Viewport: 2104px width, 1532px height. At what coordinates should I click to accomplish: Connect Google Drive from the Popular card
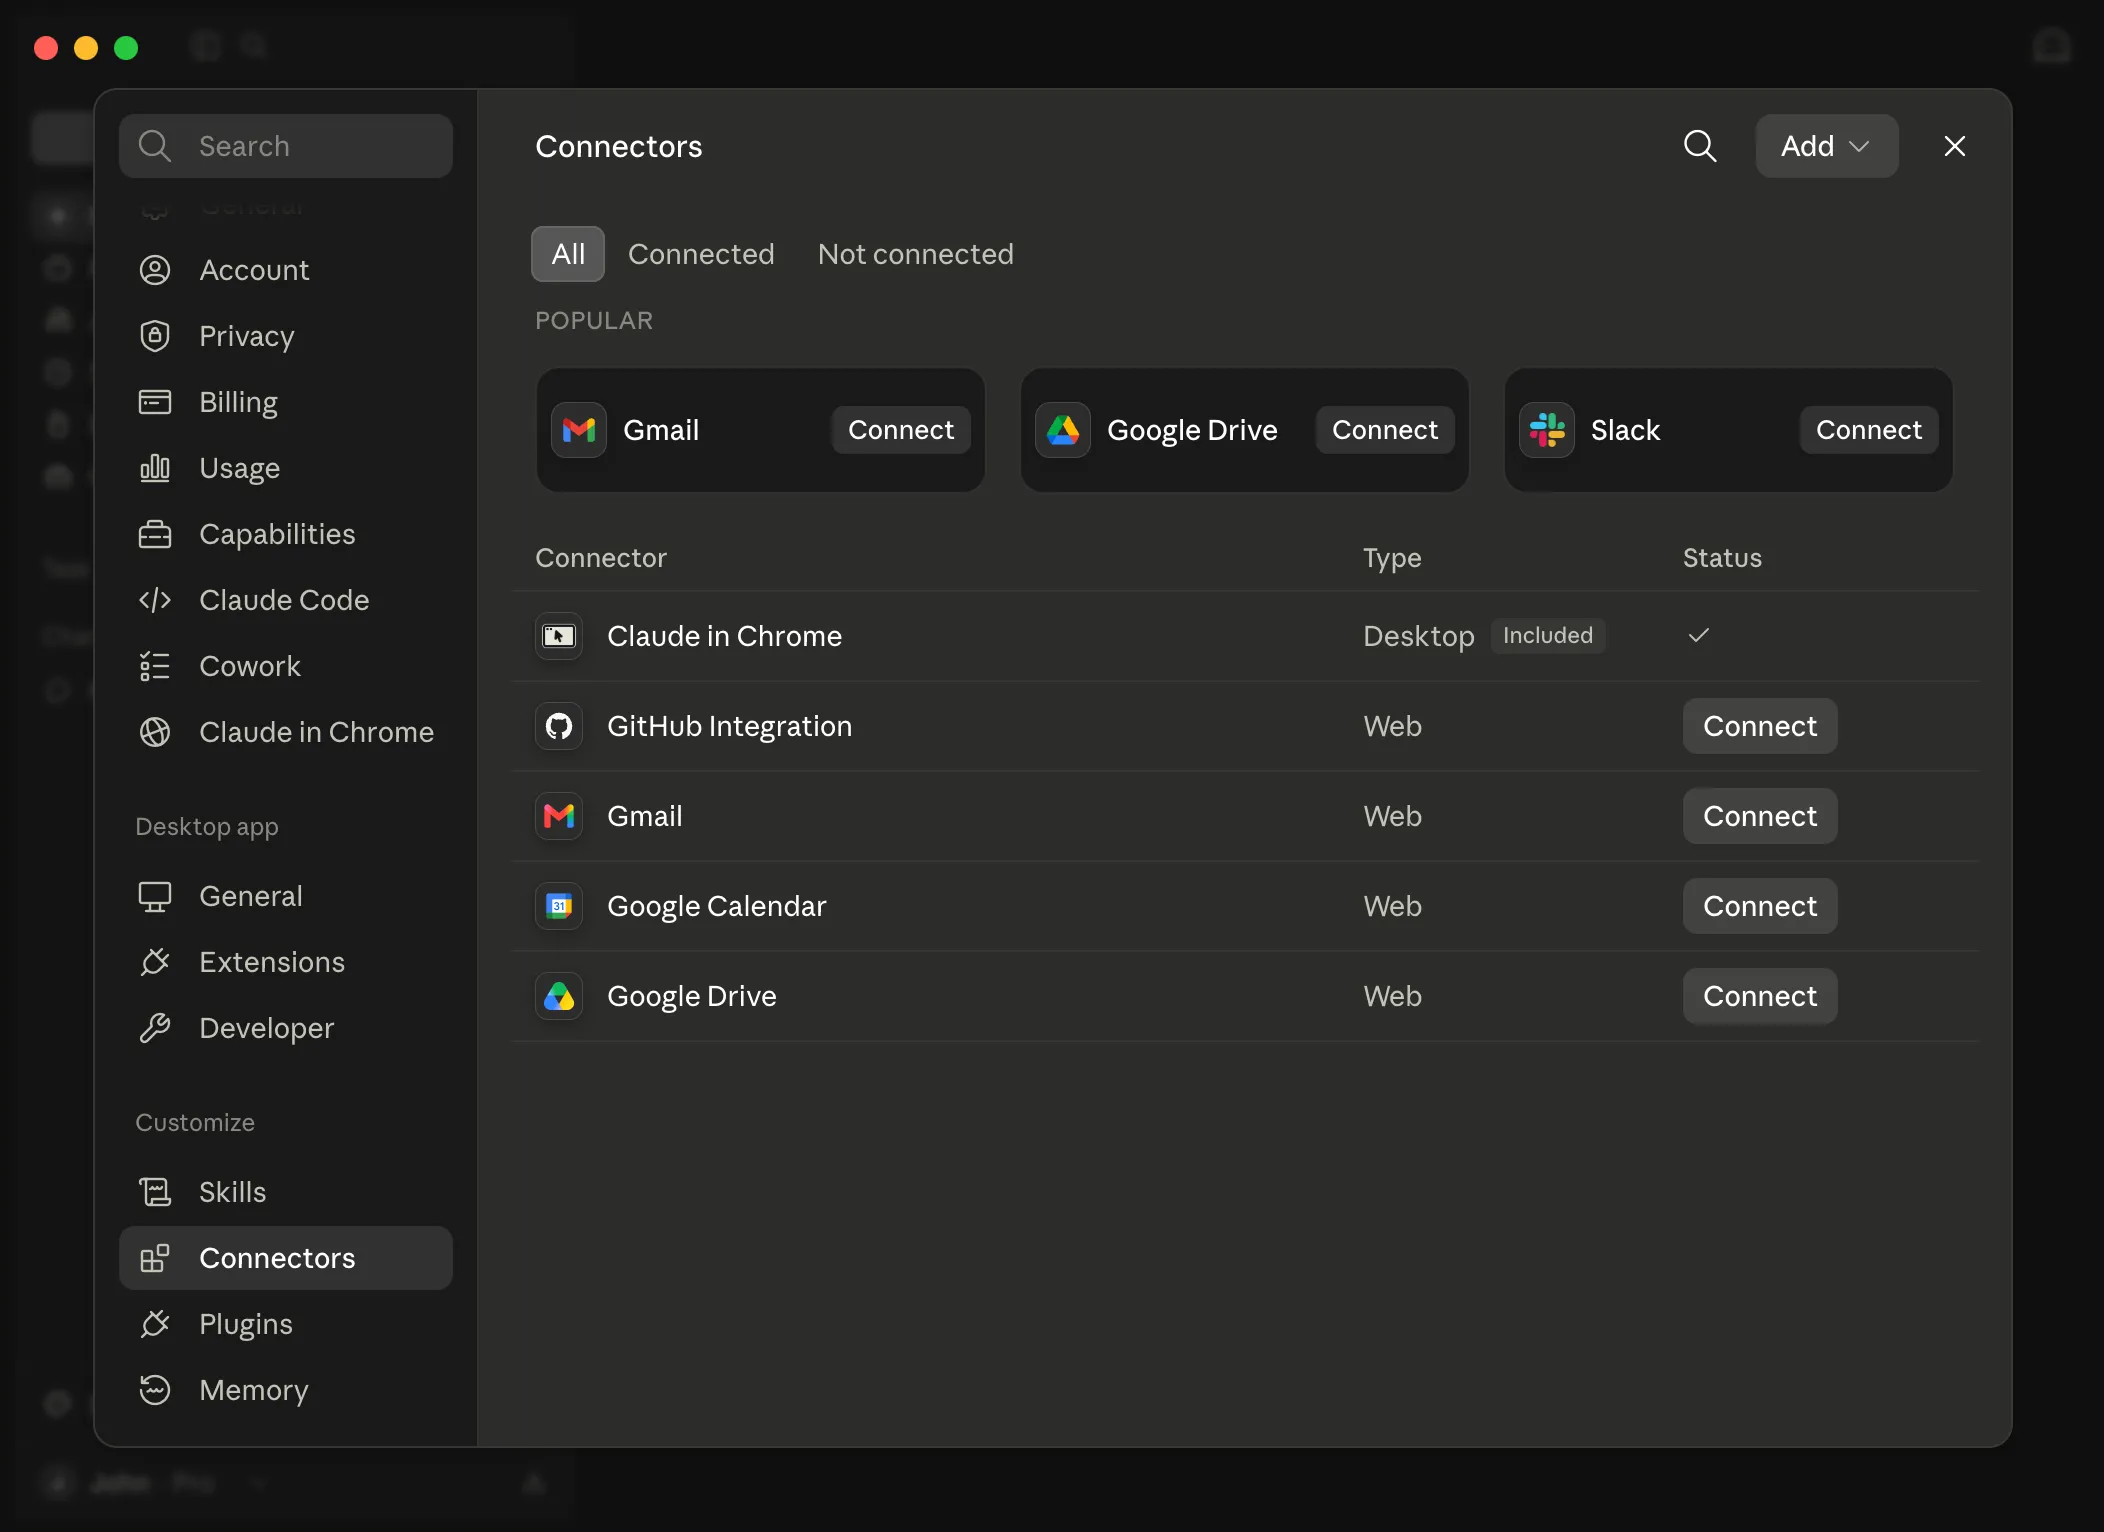coord(1385,430)
